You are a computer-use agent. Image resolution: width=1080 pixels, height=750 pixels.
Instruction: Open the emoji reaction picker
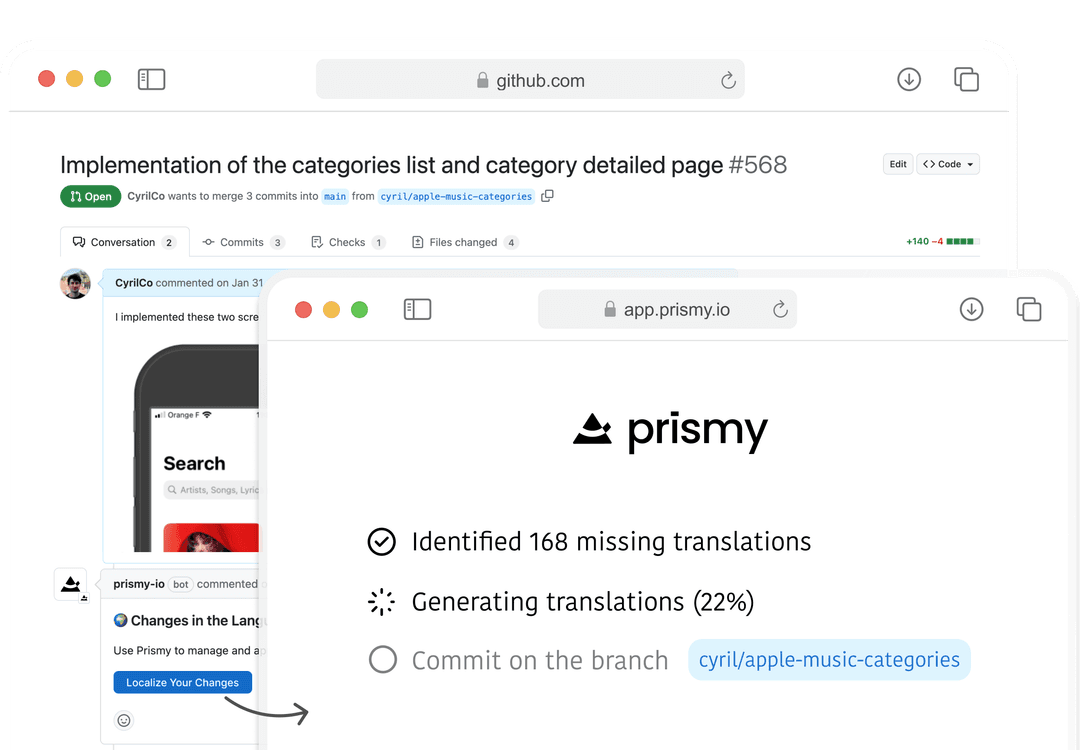[x=123, y=720]
